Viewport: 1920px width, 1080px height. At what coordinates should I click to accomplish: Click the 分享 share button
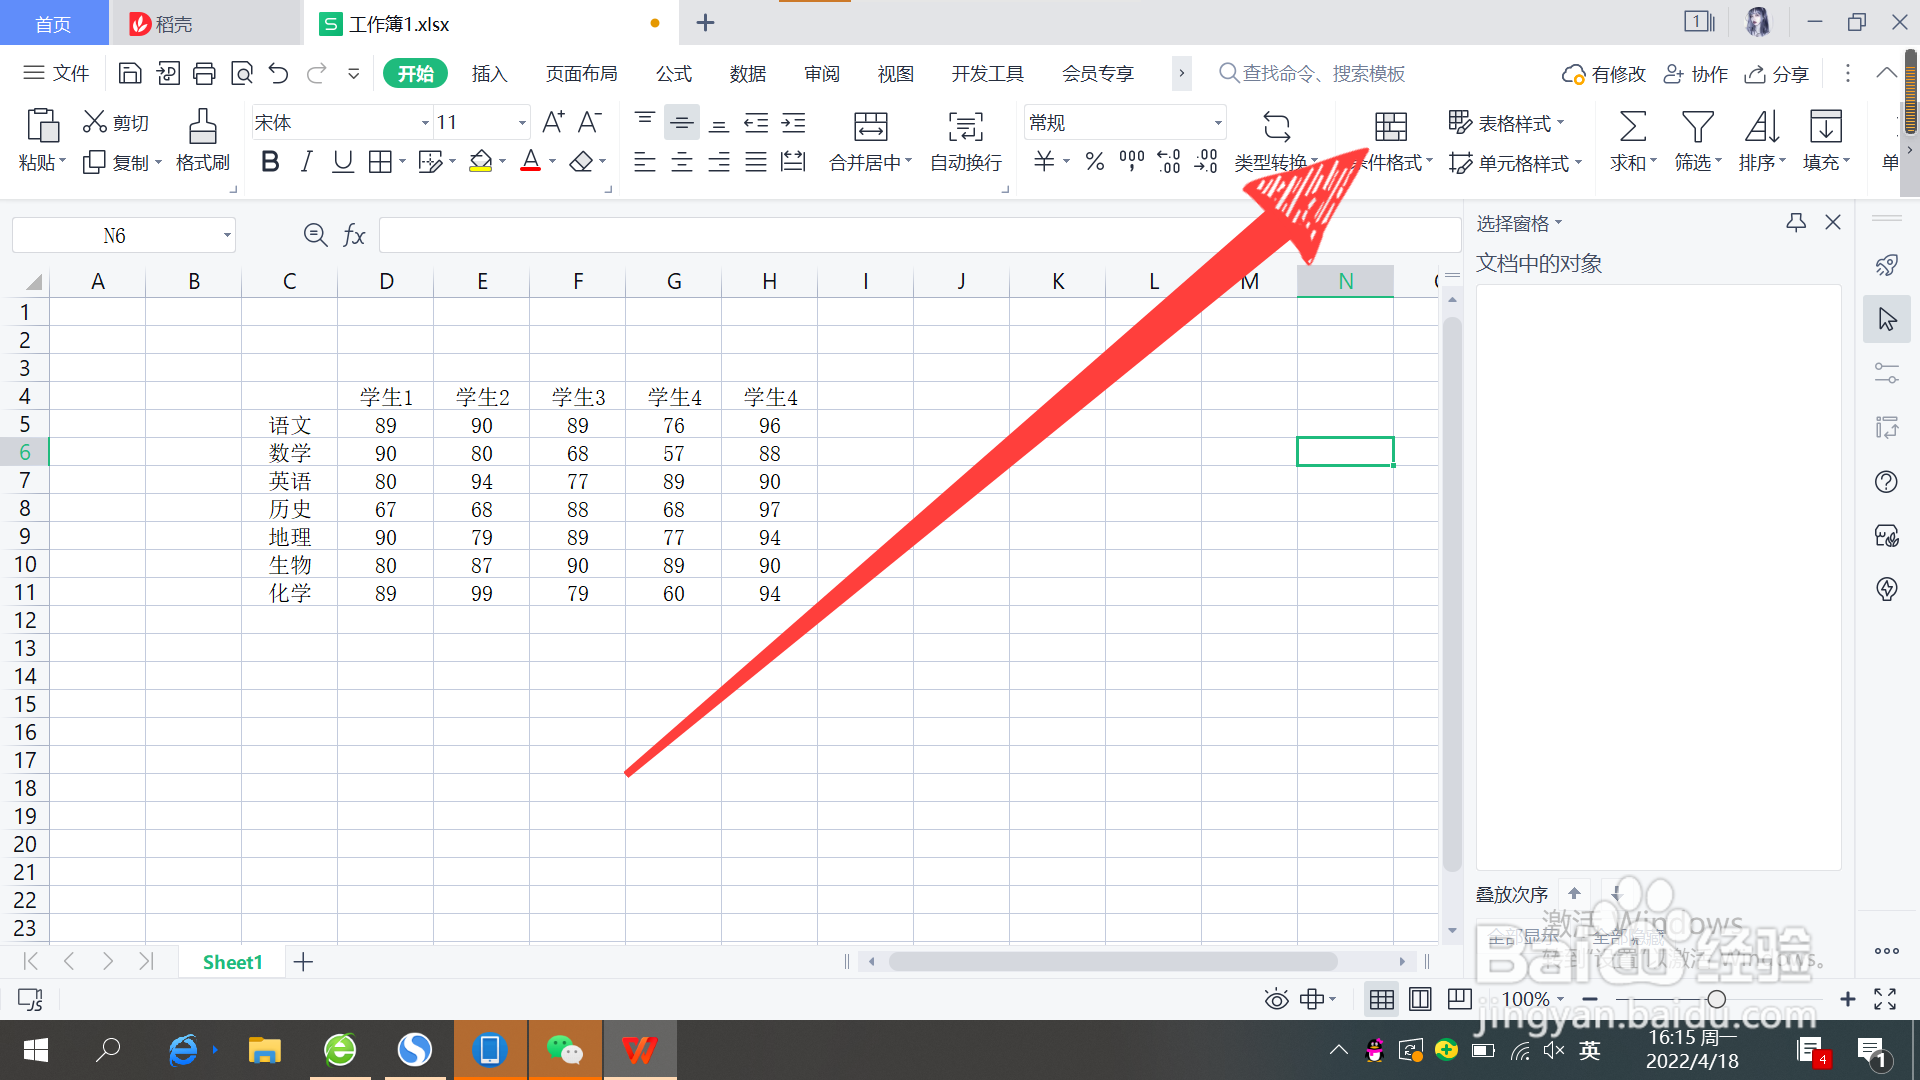click(1777, 74)
